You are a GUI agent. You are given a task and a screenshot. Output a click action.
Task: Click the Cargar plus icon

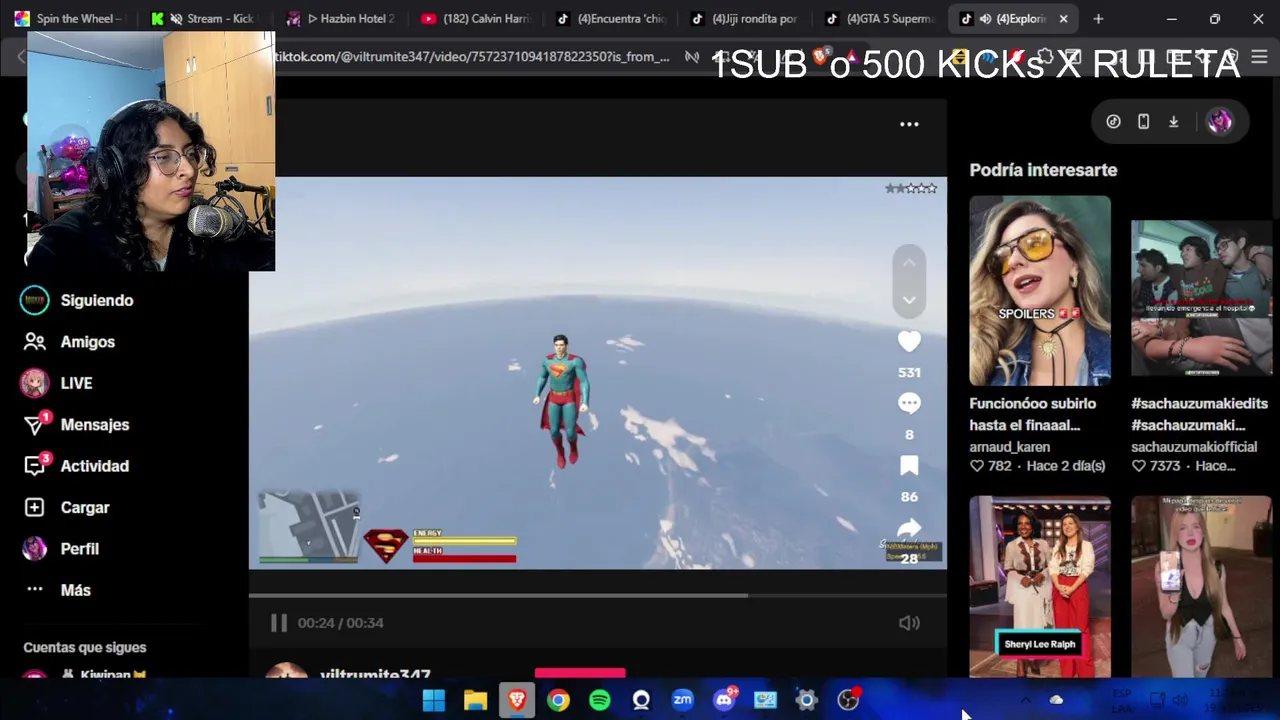pos(34,508)
